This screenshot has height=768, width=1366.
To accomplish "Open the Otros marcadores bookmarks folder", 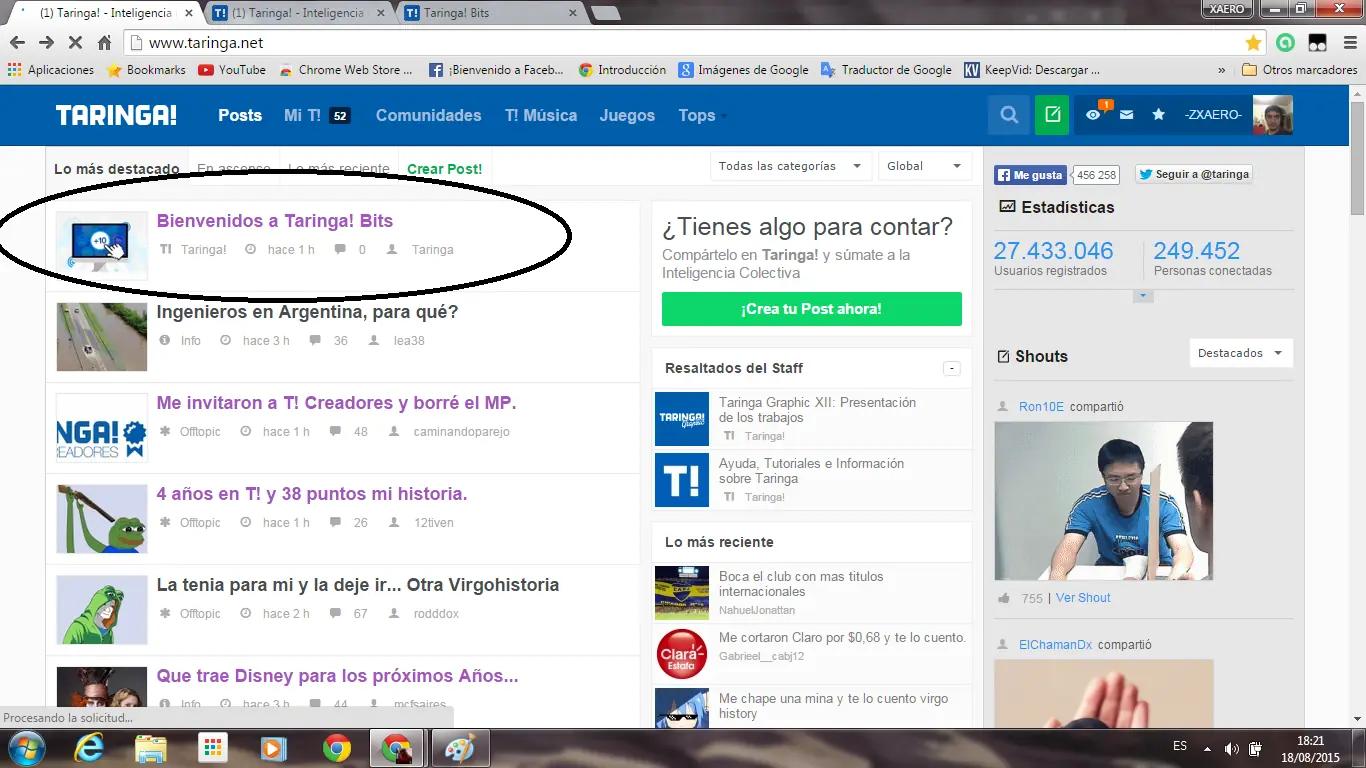I will [x=1299, y=70].
